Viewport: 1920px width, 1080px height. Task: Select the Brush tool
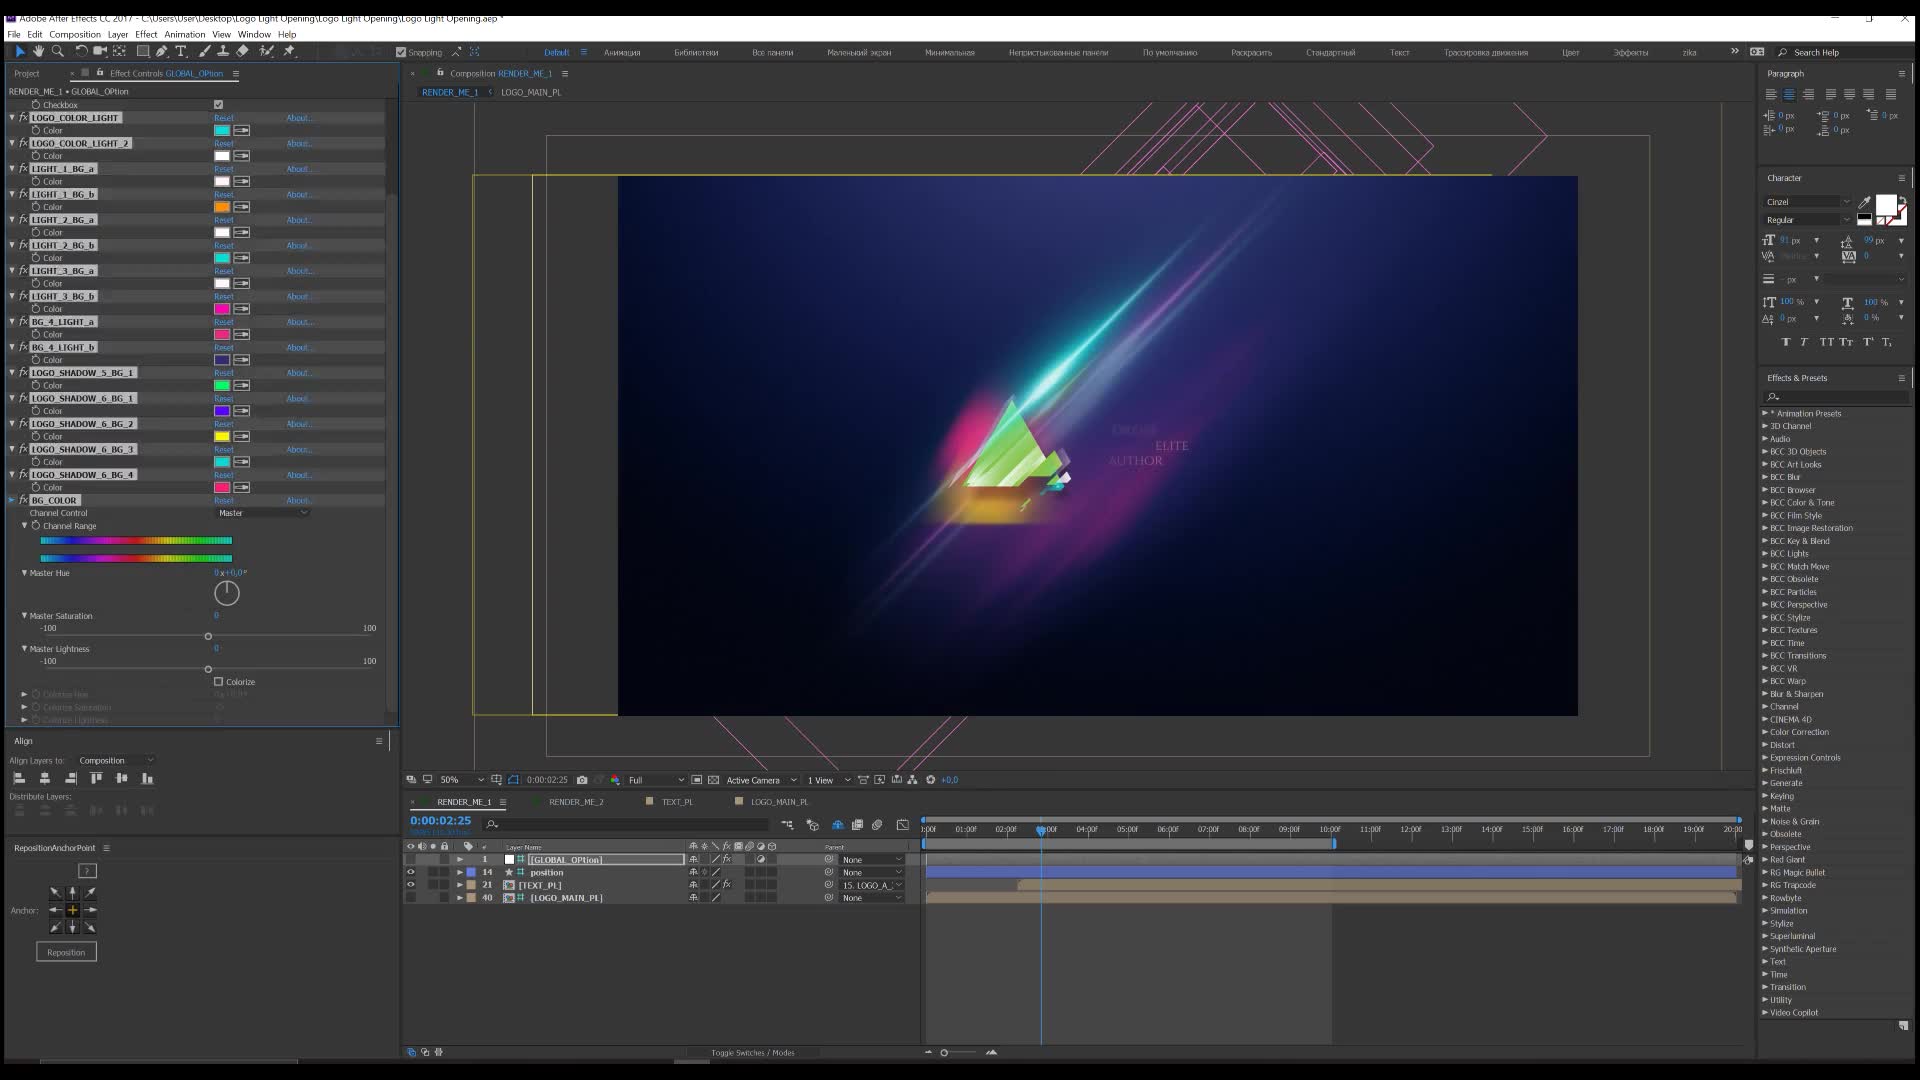204,51
